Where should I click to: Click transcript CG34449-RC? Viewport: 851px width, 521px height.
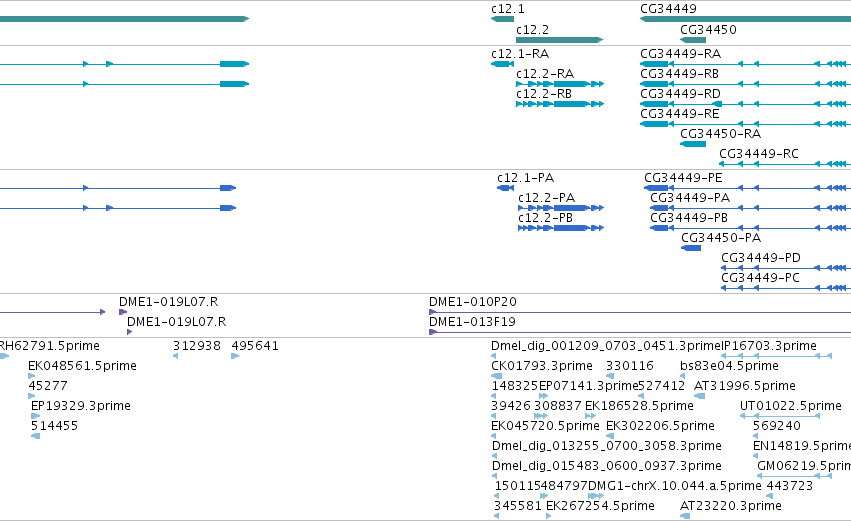tap(785, 164)
